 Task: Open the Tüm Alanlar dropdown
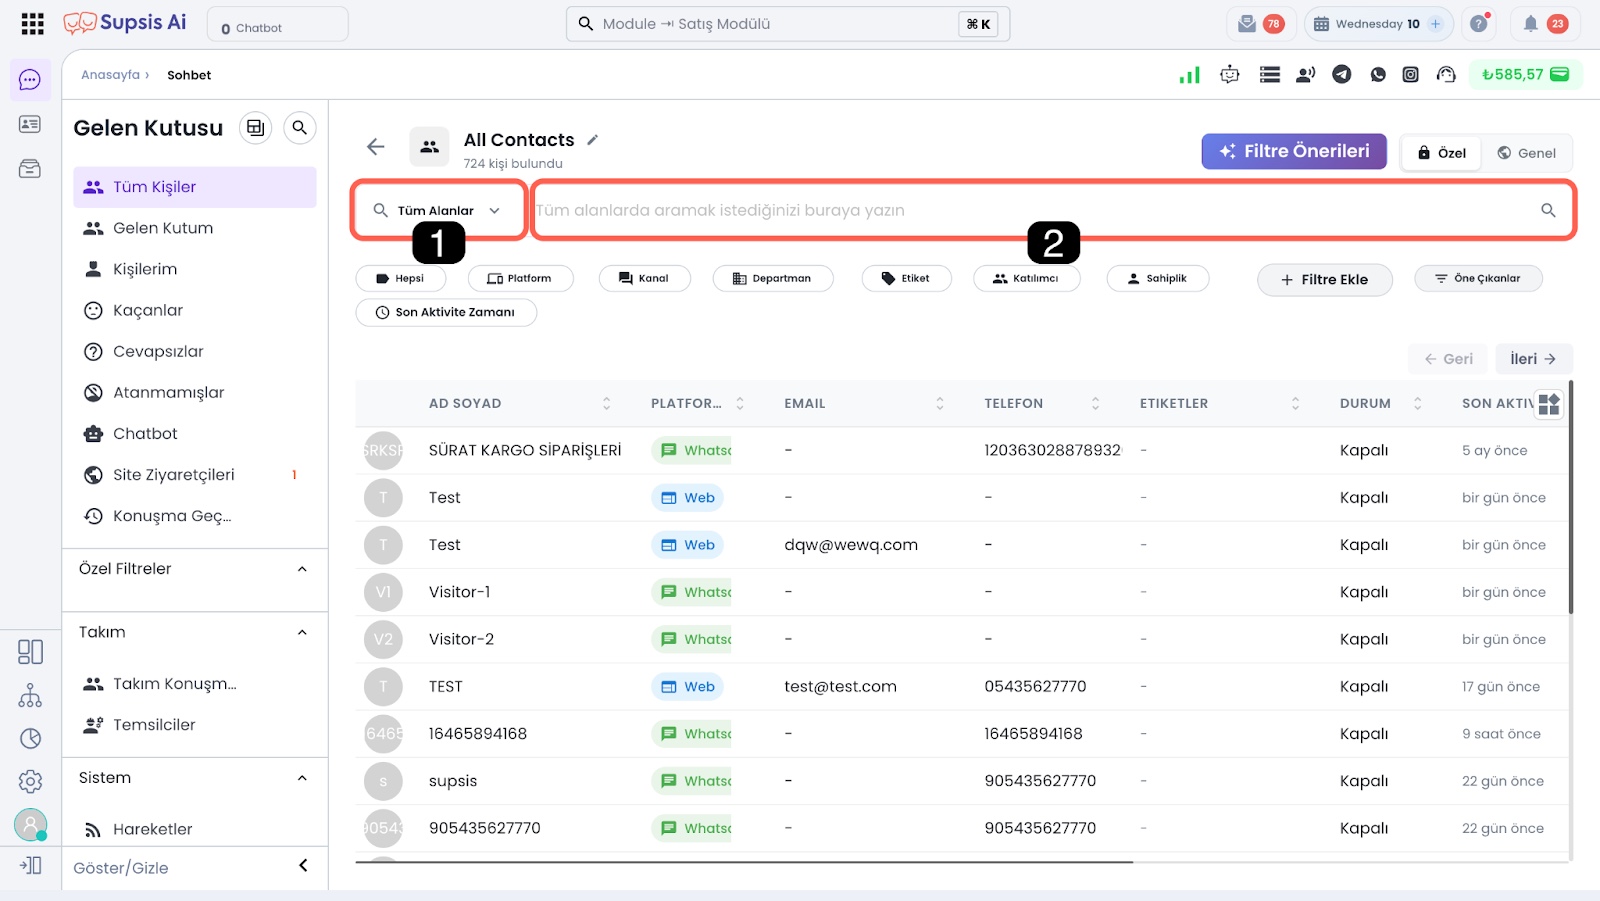click(x=437, y=210)
